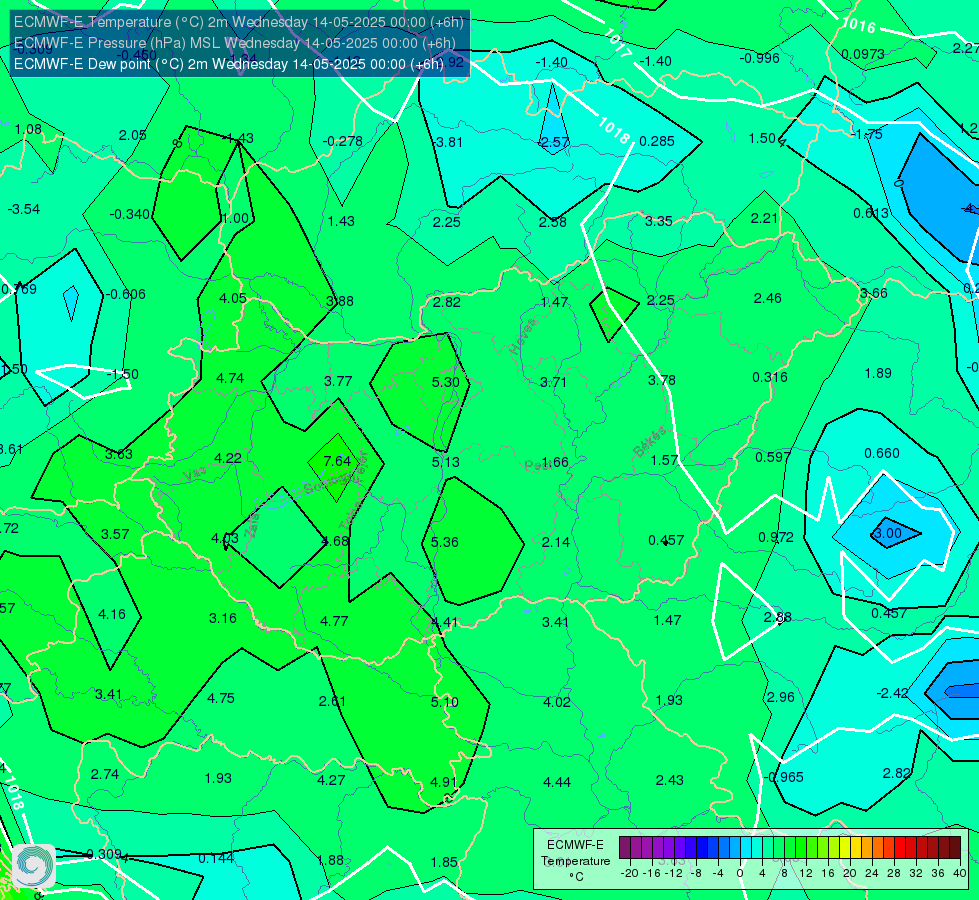Click the -3.54 temperature value
The width and height of the screenshot is (979, 900).
click(x=24, y=209)
